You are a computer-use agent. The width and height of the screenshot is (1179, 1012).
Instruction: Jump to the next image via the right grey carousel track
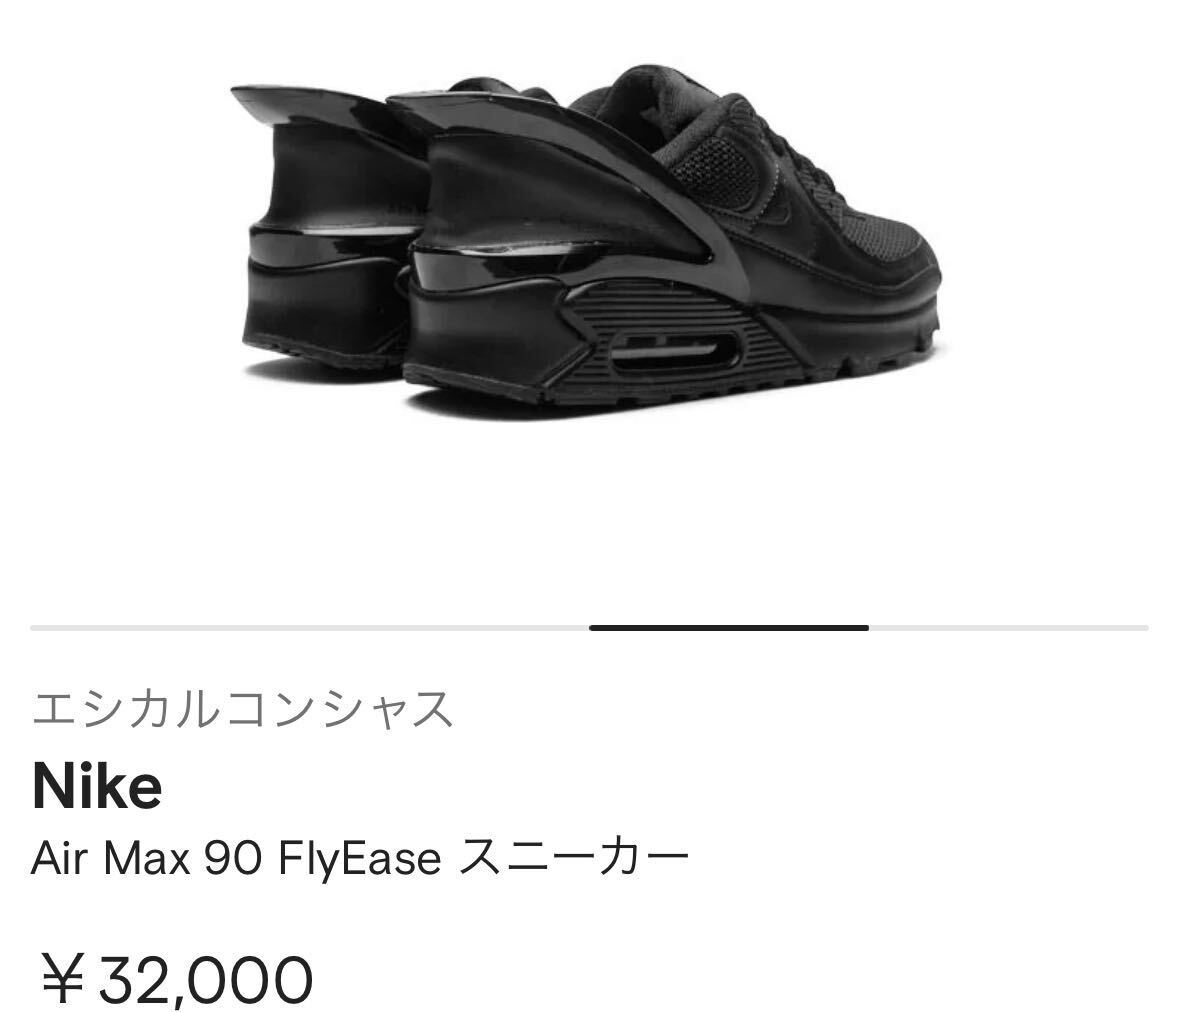pos(1008,628)
